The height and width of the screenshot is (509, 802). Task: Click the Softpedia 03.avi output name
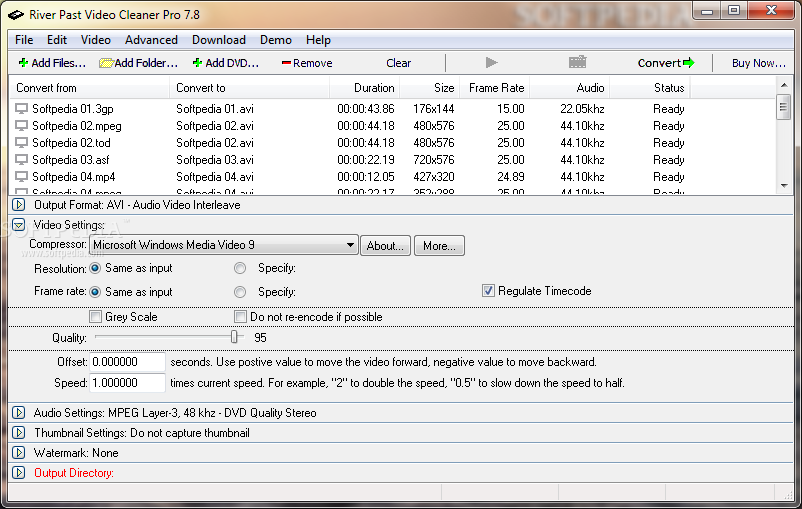(x=215, y=160)
